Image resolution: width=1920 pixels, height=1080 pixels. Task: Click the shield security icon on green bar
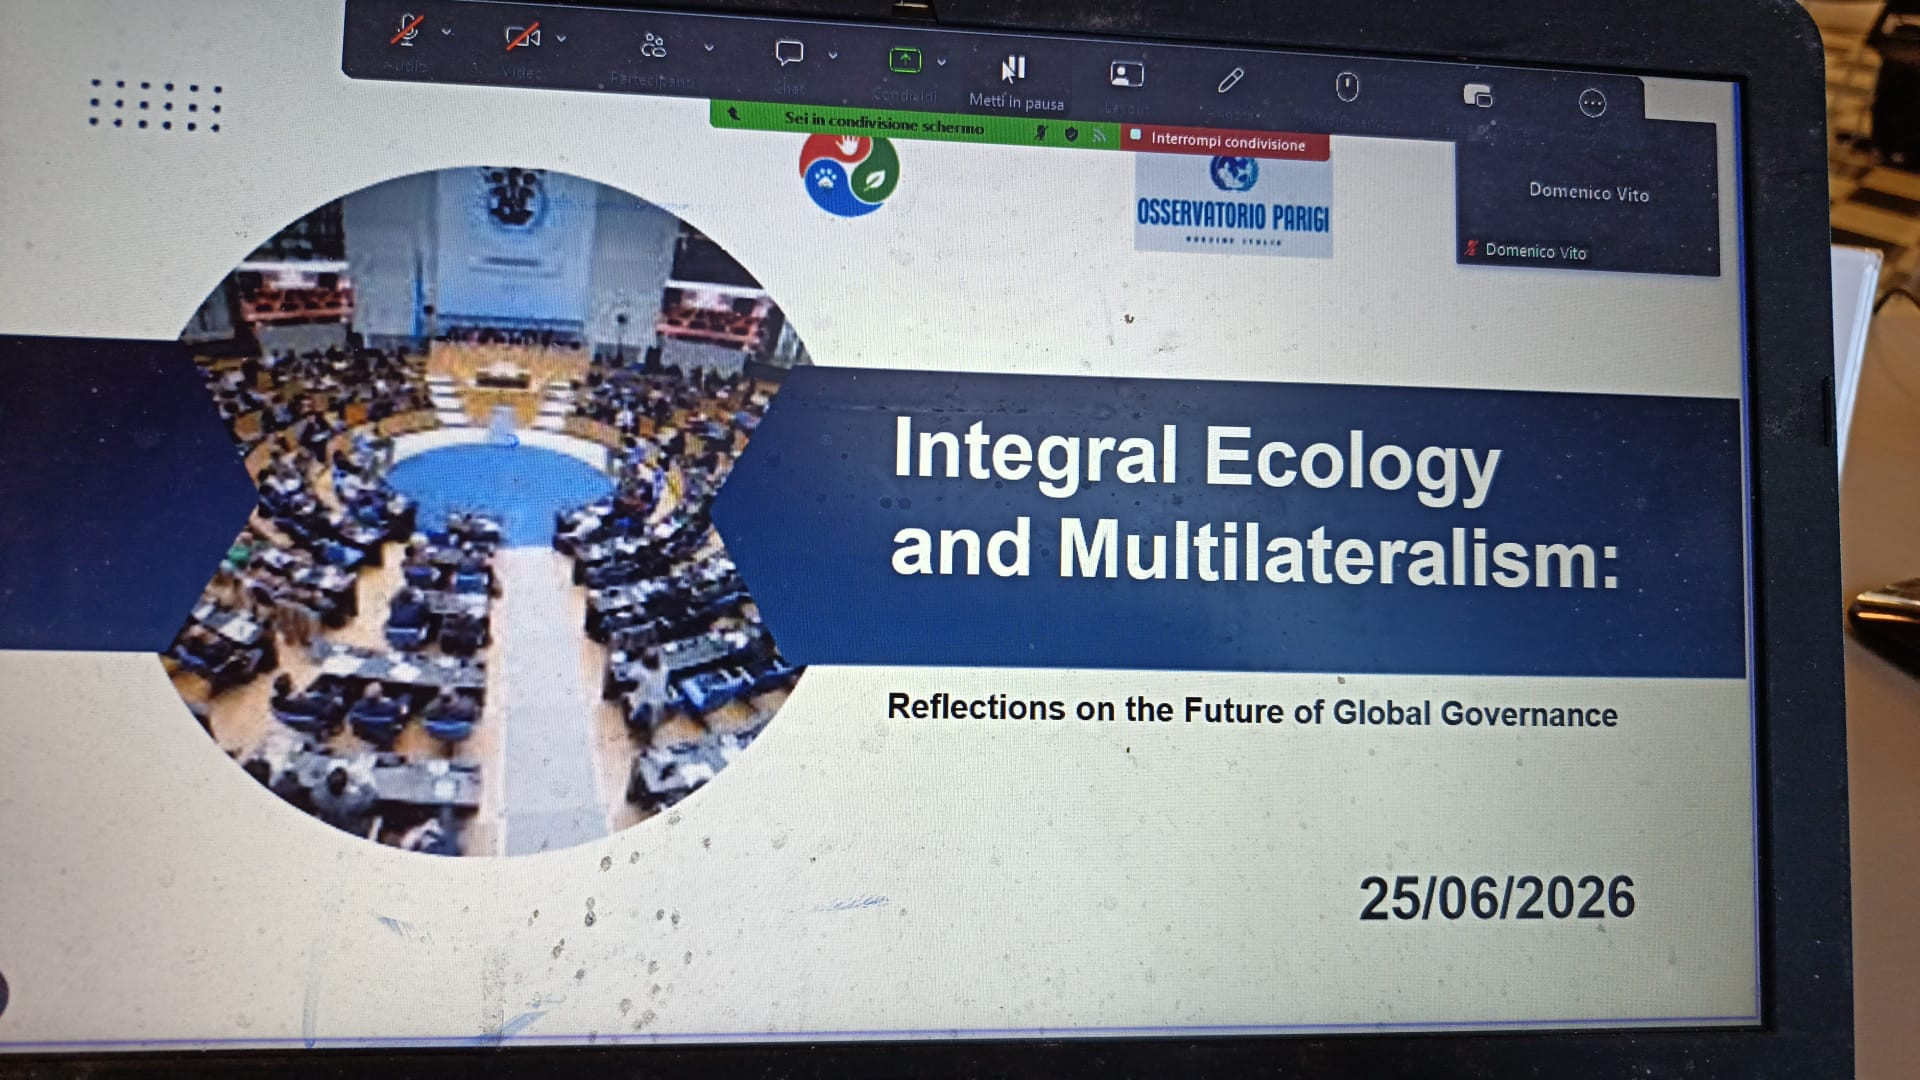click(x=1071, y=133)
